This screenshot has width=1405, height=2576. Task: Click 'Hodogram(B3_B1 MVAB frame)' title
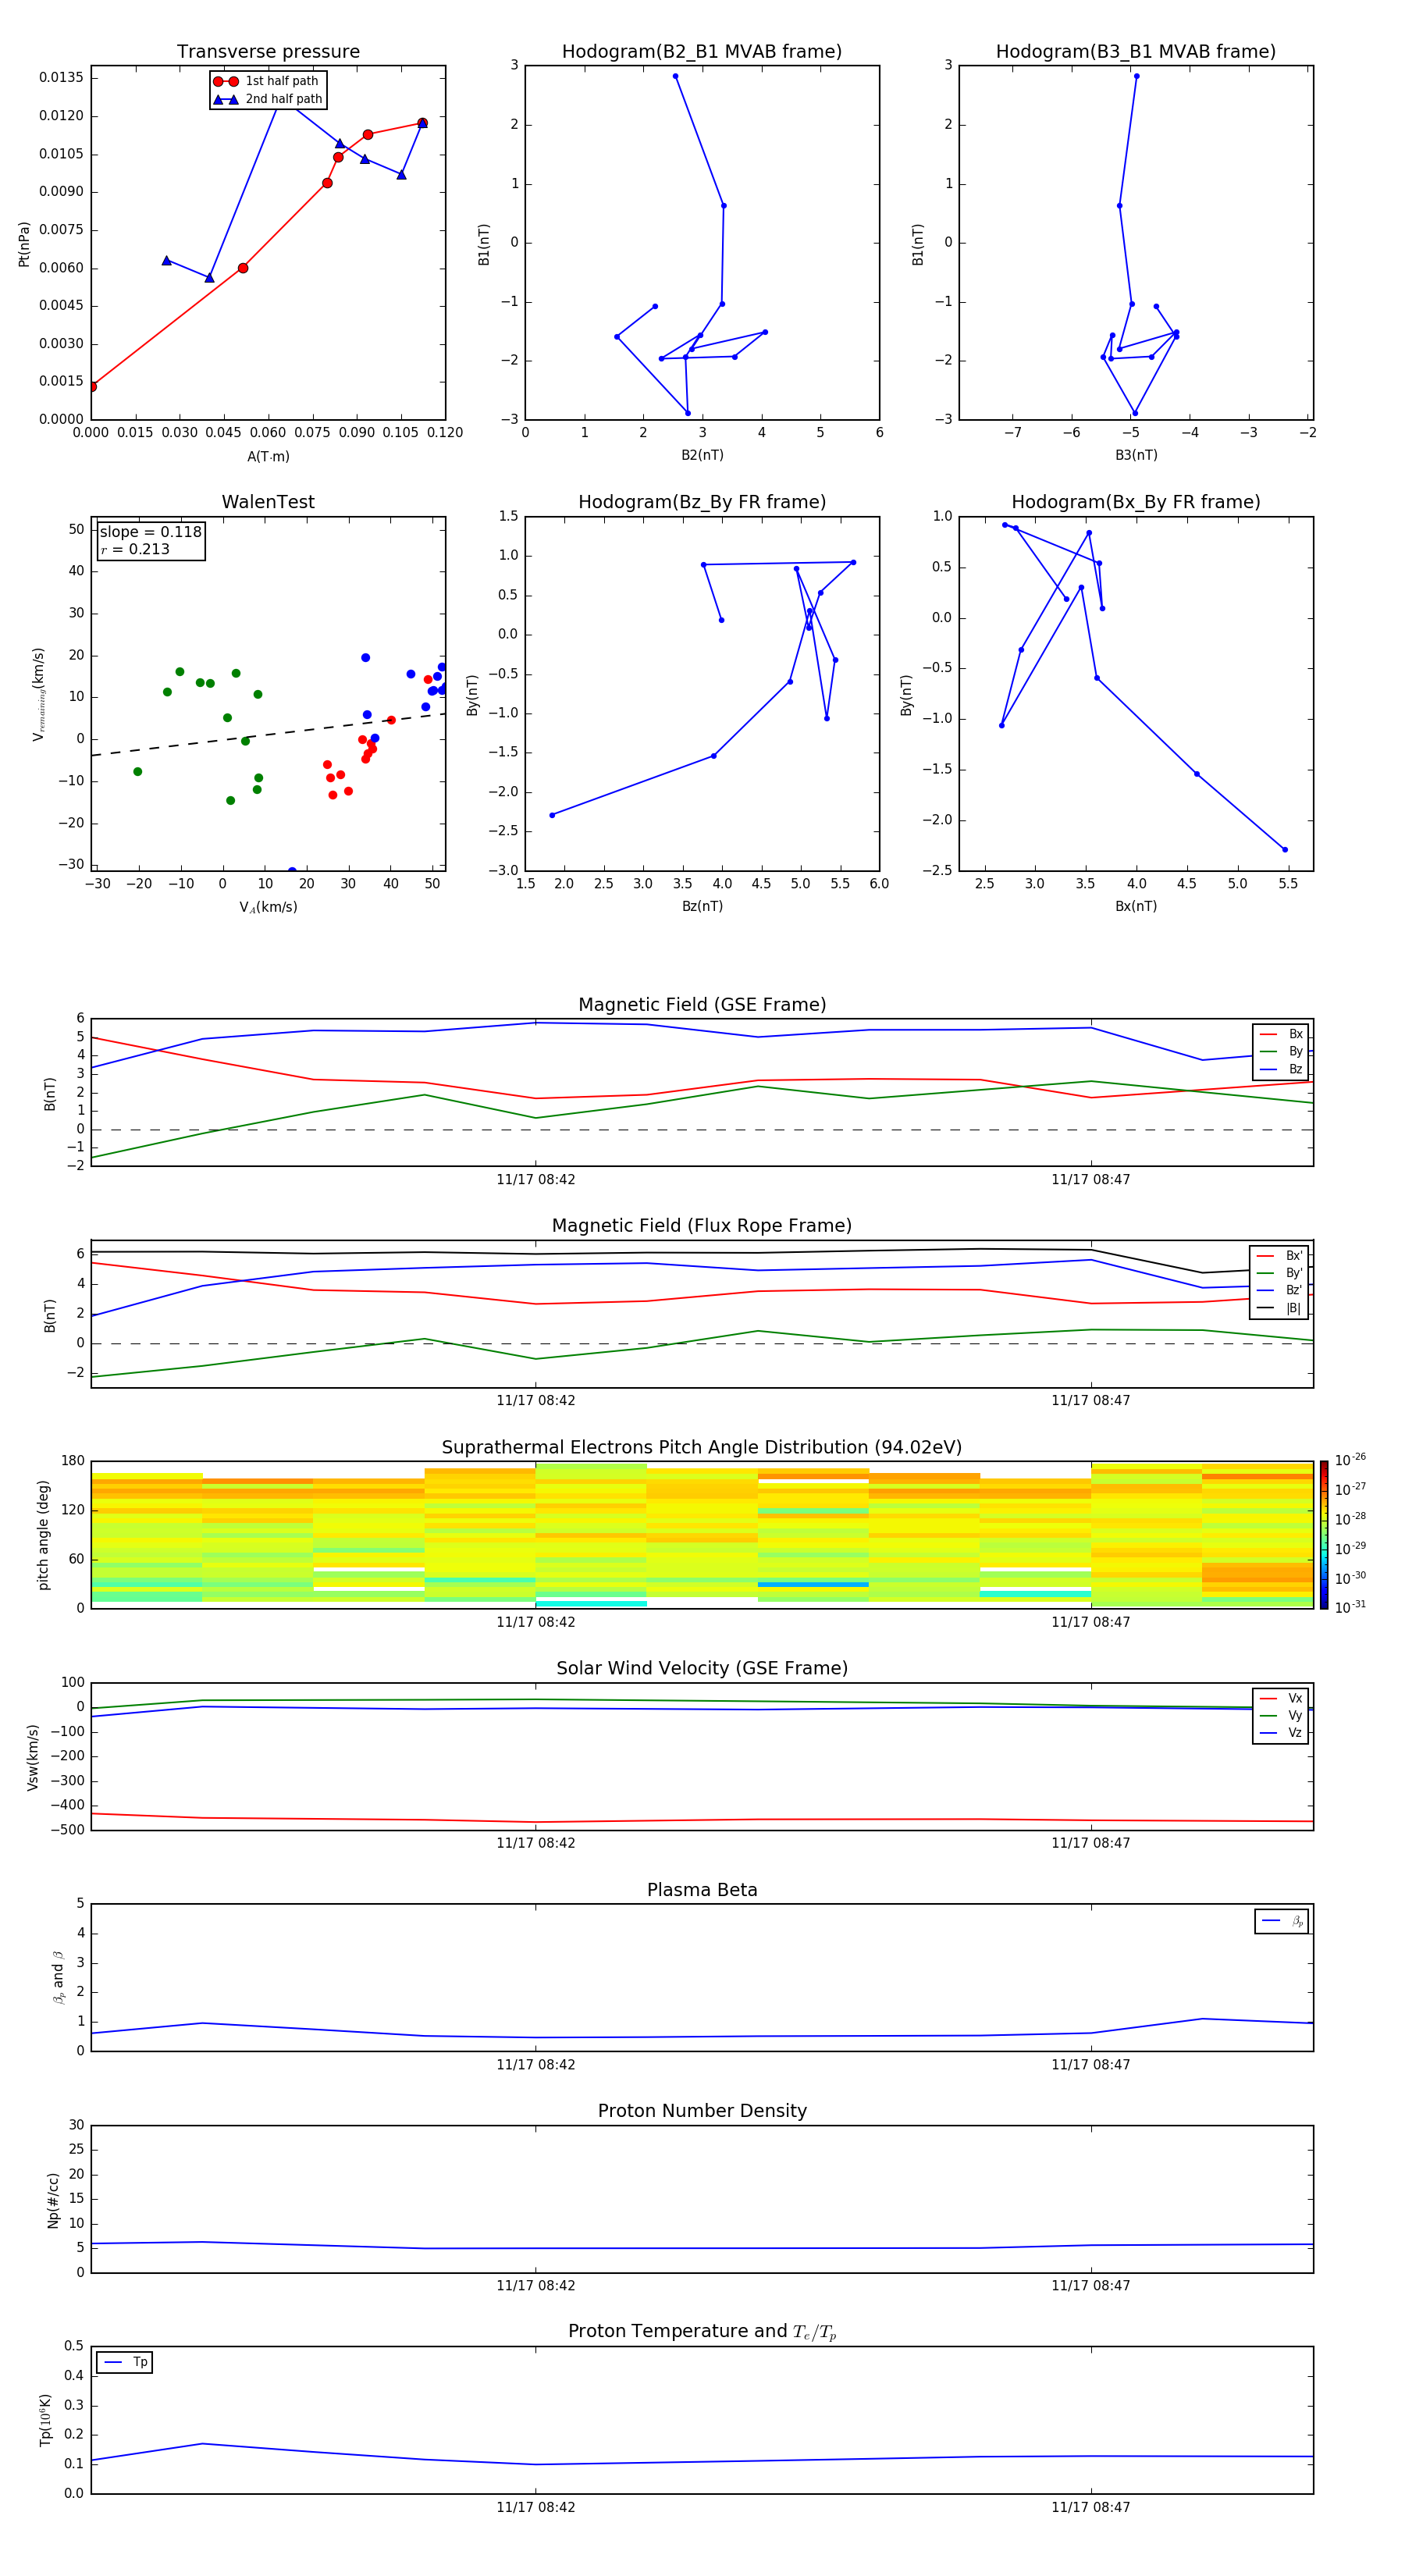pos(1136,52)
